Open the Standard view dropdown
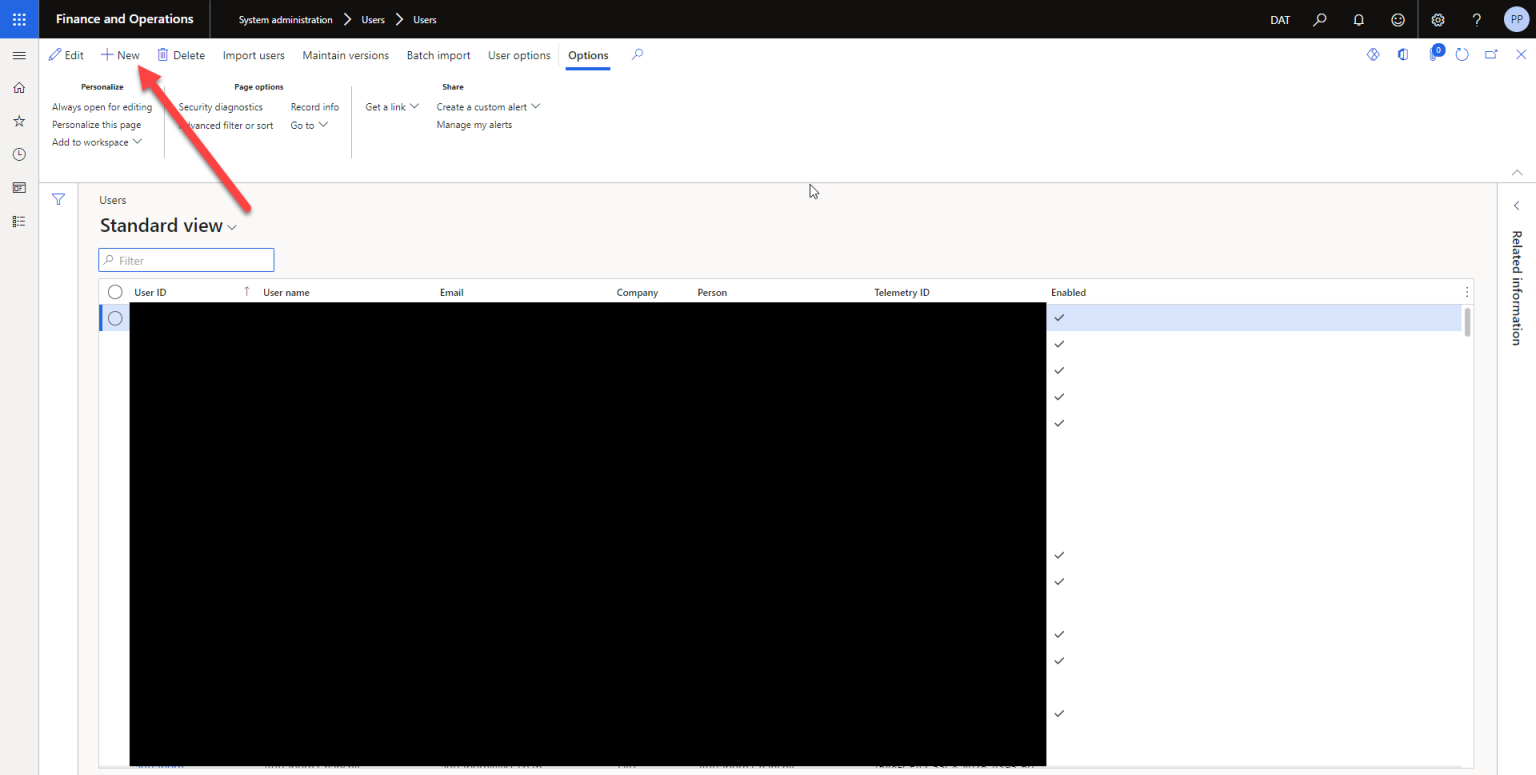 (168, 226)
